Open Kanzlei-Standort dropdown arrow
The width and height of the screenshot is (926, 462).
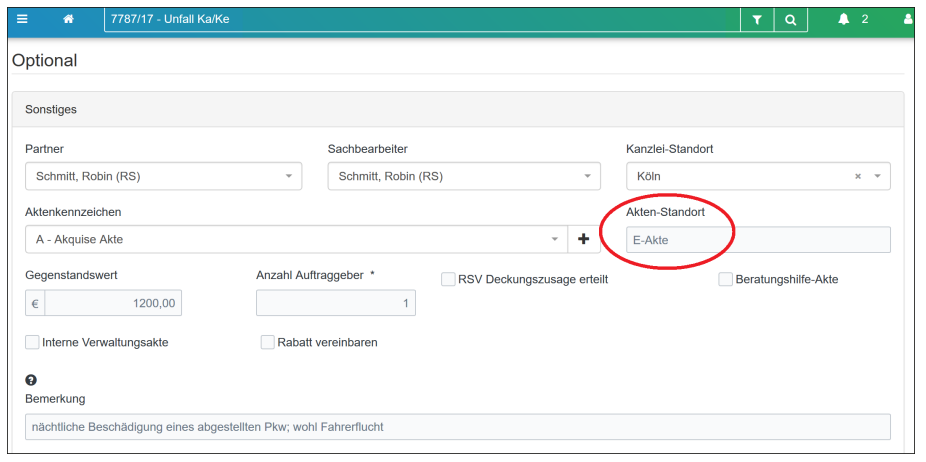pyautogui.click(x=877, y=177)
